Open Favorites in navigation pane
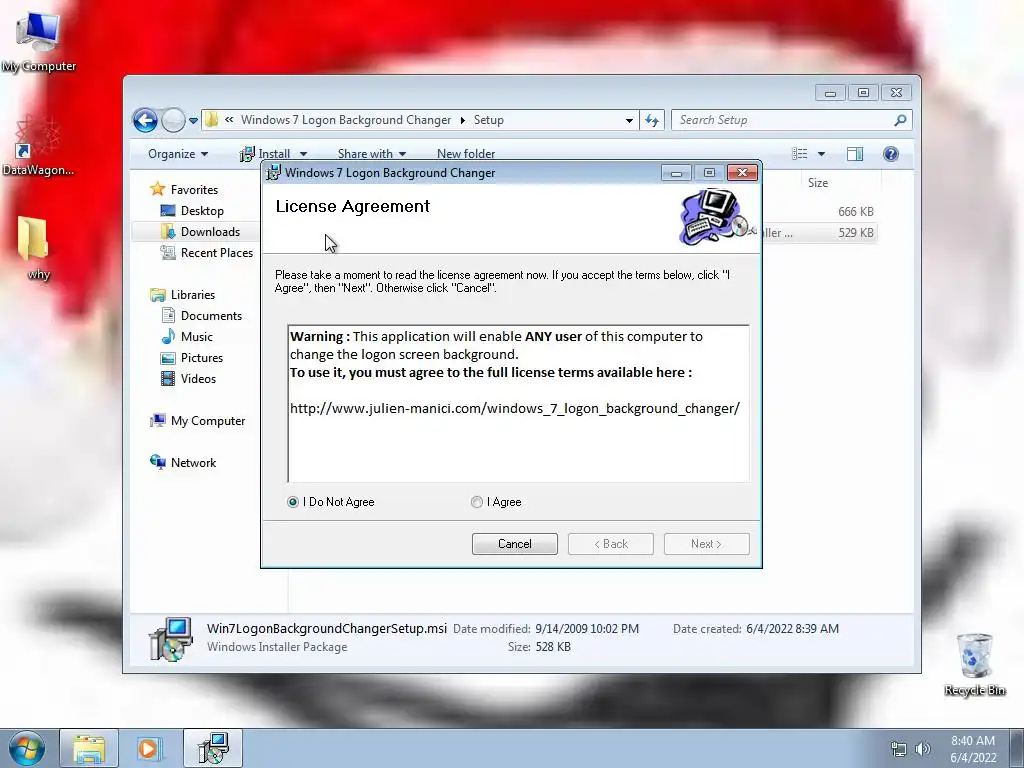This screenshot has width=1024, height=768. (194, 190)
